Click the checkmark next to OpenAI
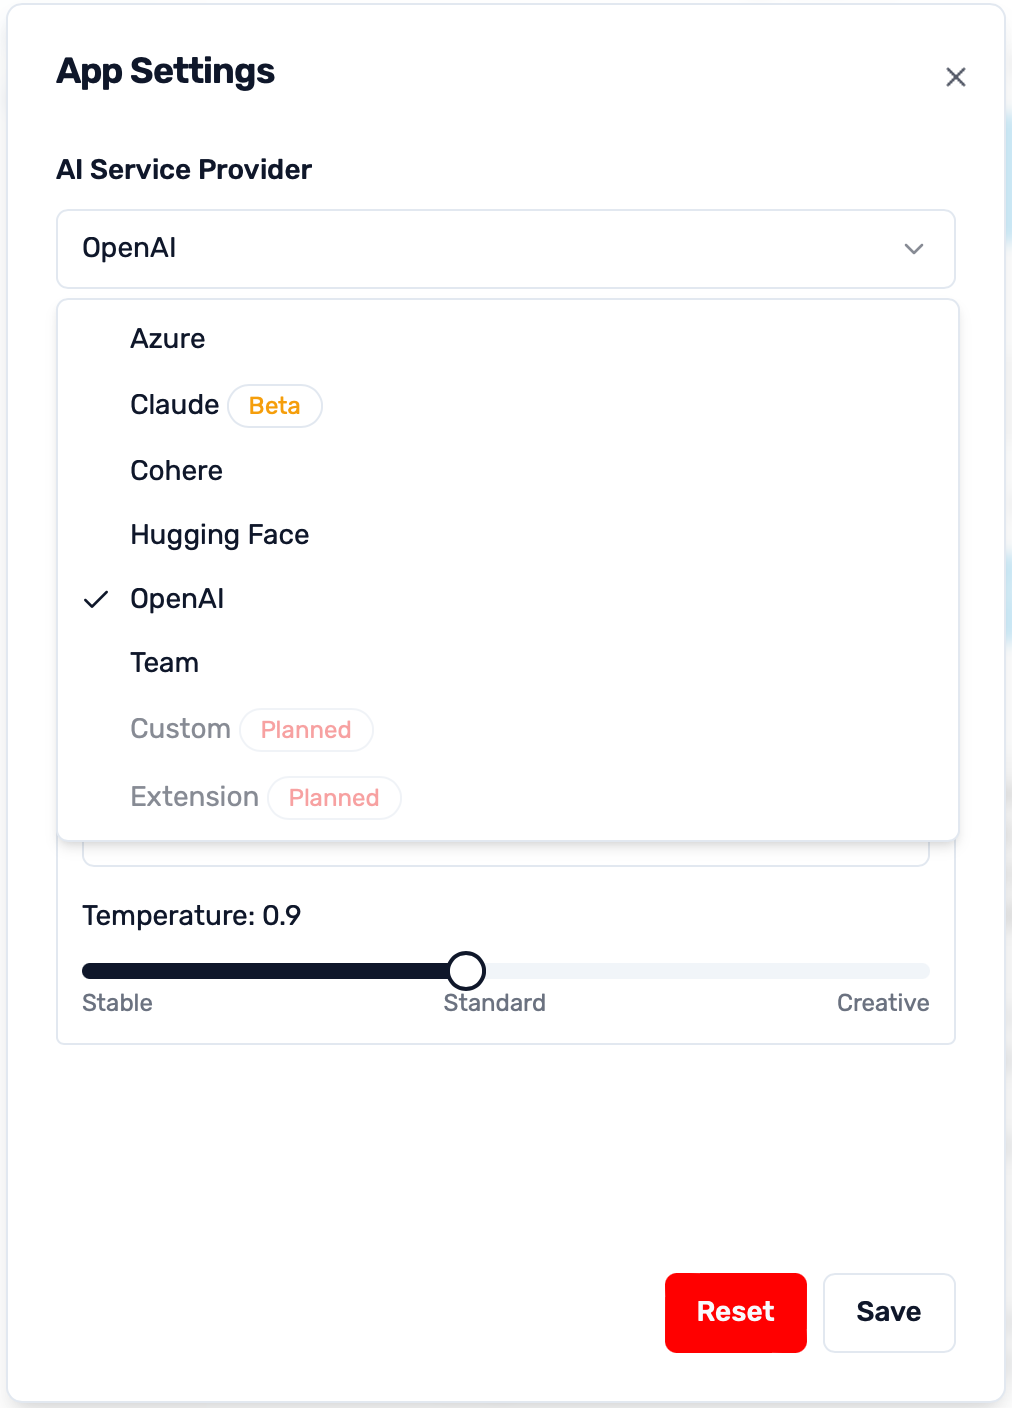The height and width of the screenshot is (1408, 1012). pyautogui.click(x=96, y=599)
